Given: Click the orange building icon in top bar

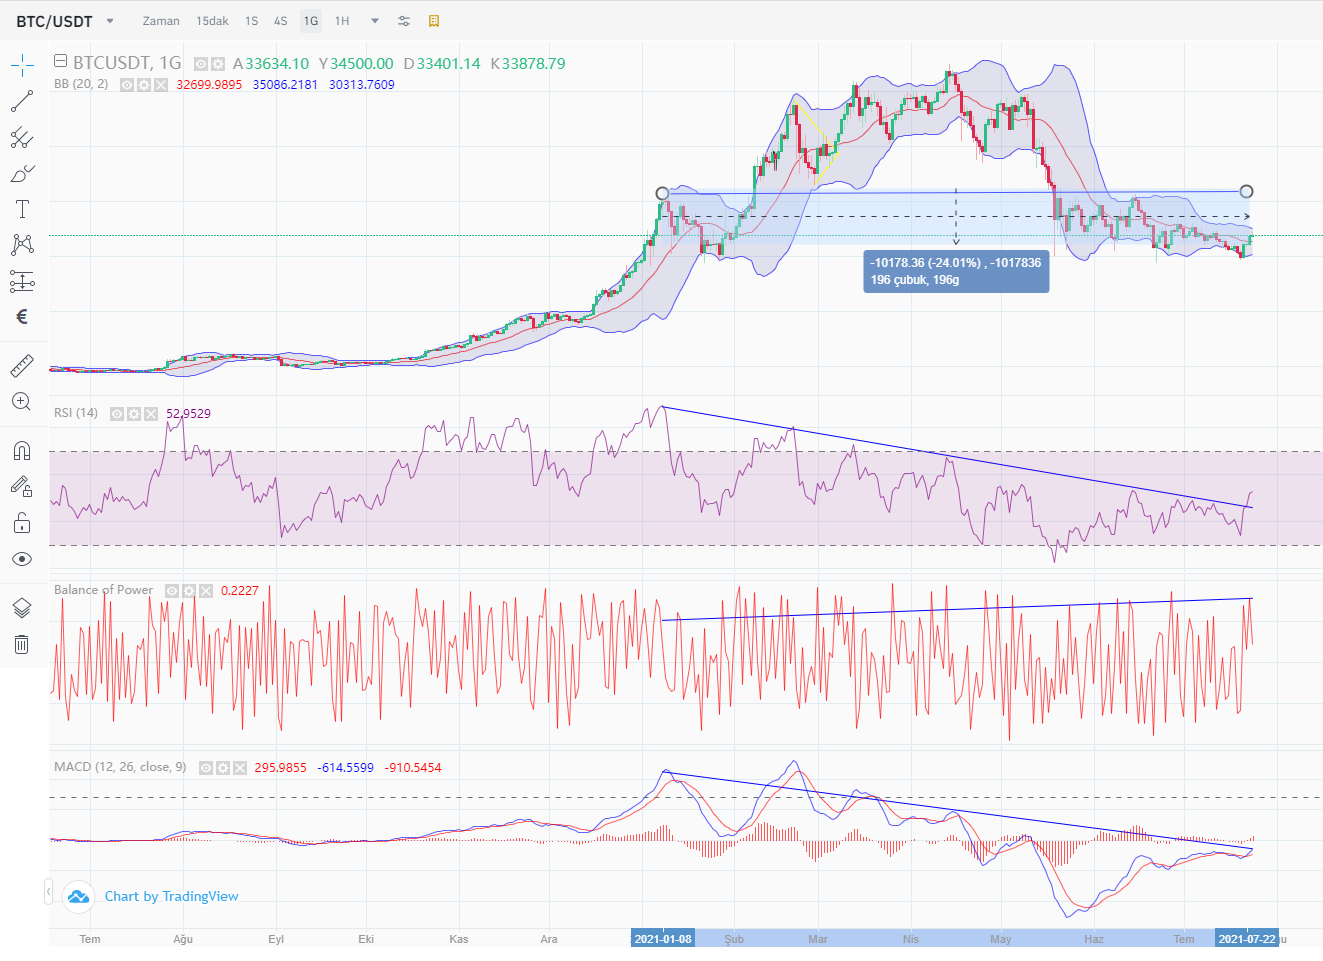Looking at the screenshot, I should pyautogui.click(x=434, y=21).
